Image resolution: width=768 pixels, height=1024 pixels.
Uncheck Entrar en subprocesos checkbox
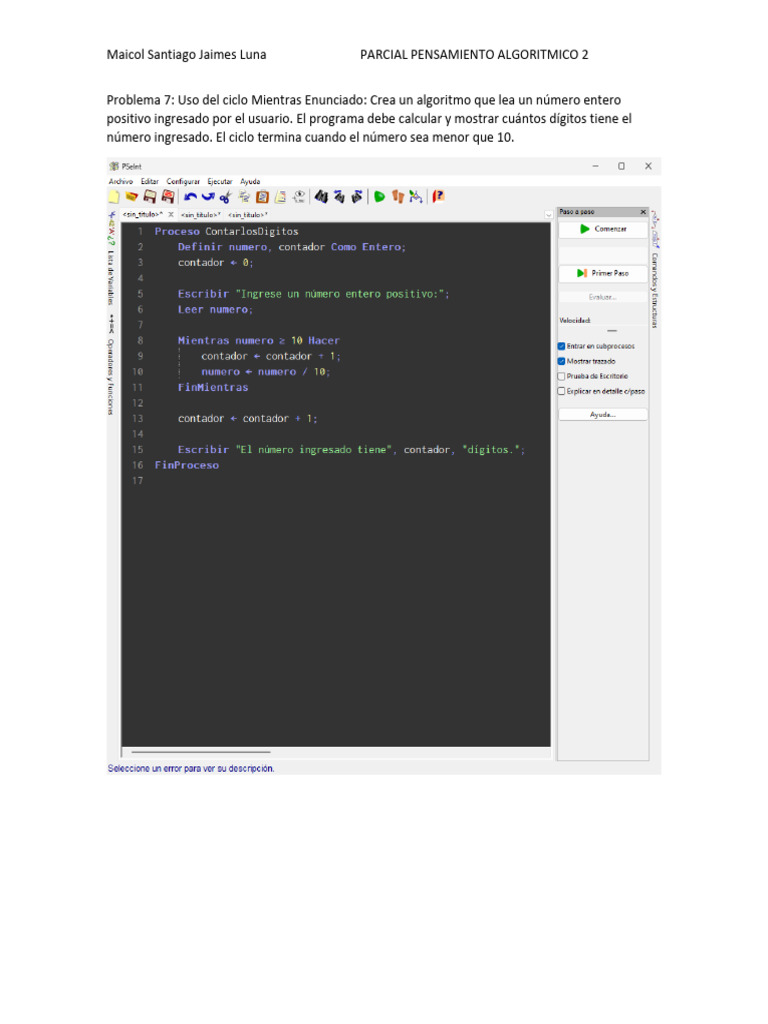coord(562,346)
